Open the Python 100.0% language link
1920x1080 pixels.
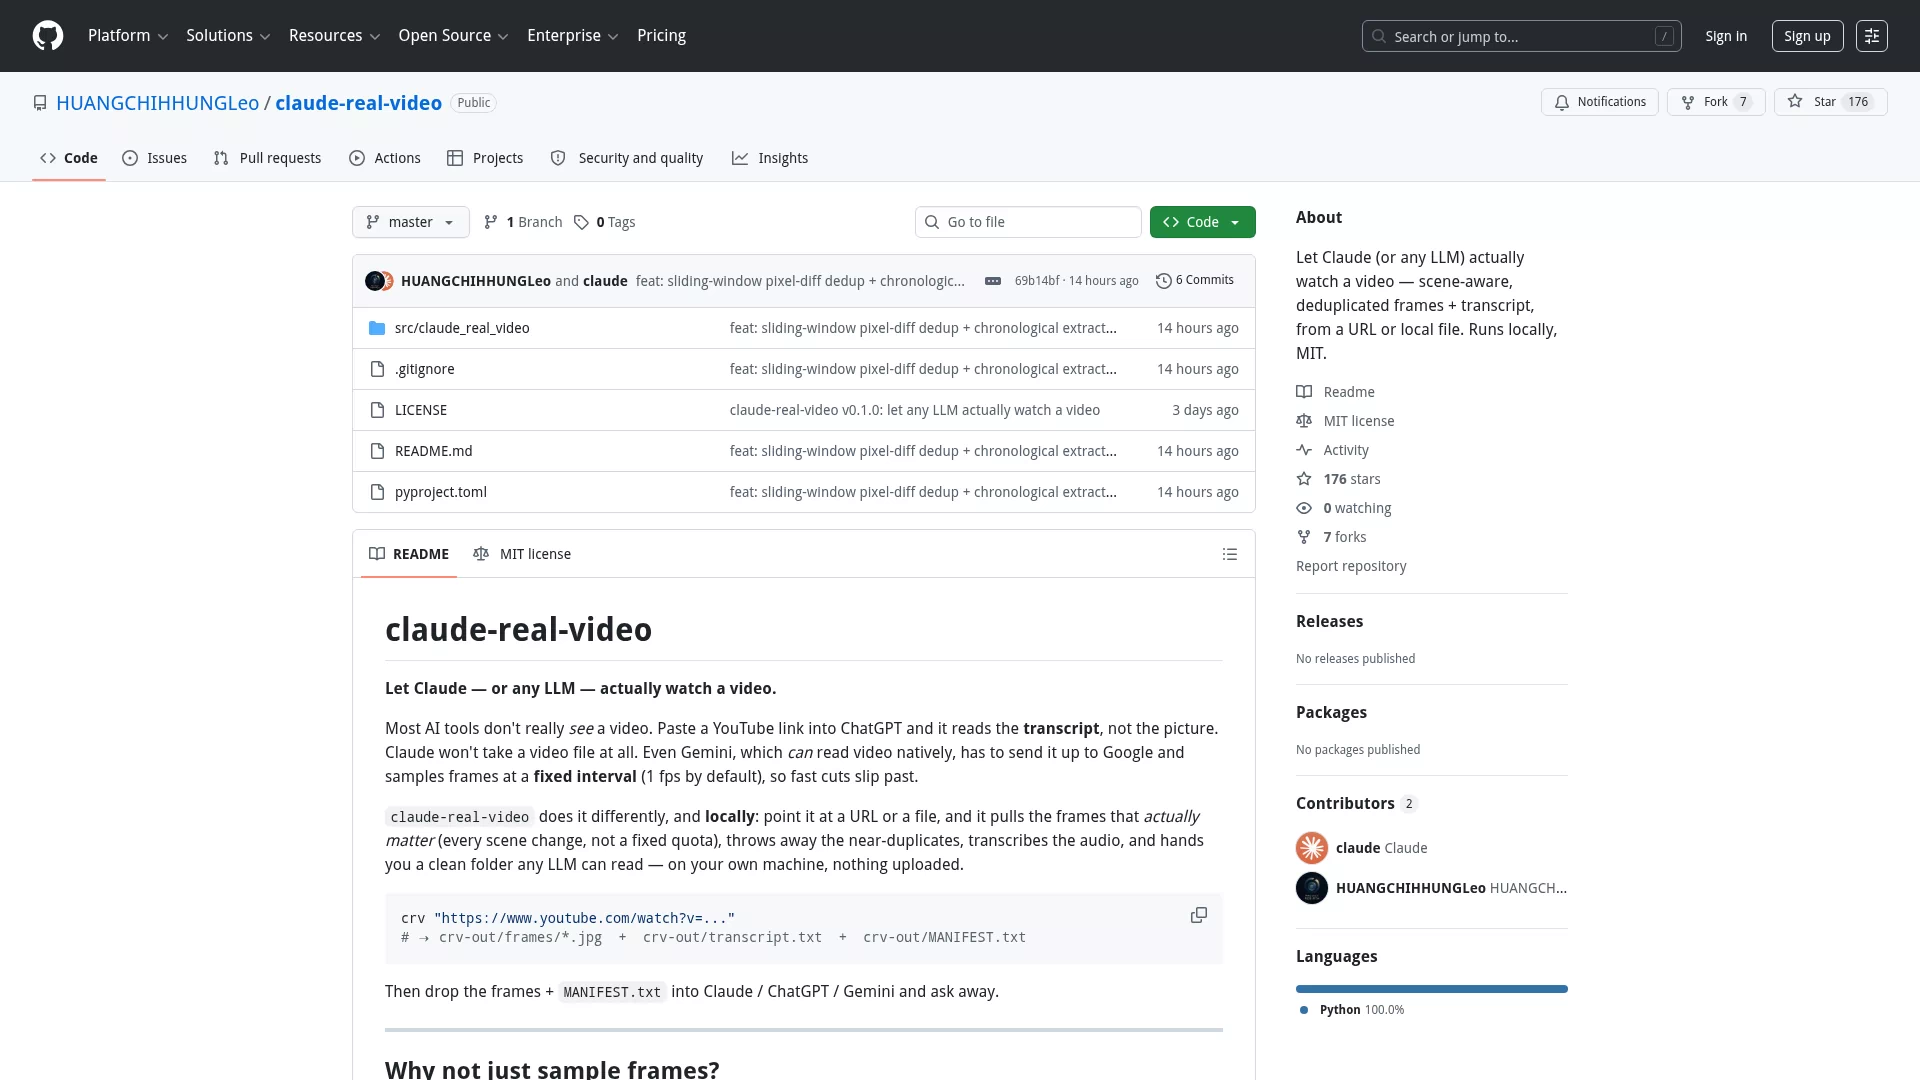[x=1352, y=1010]
